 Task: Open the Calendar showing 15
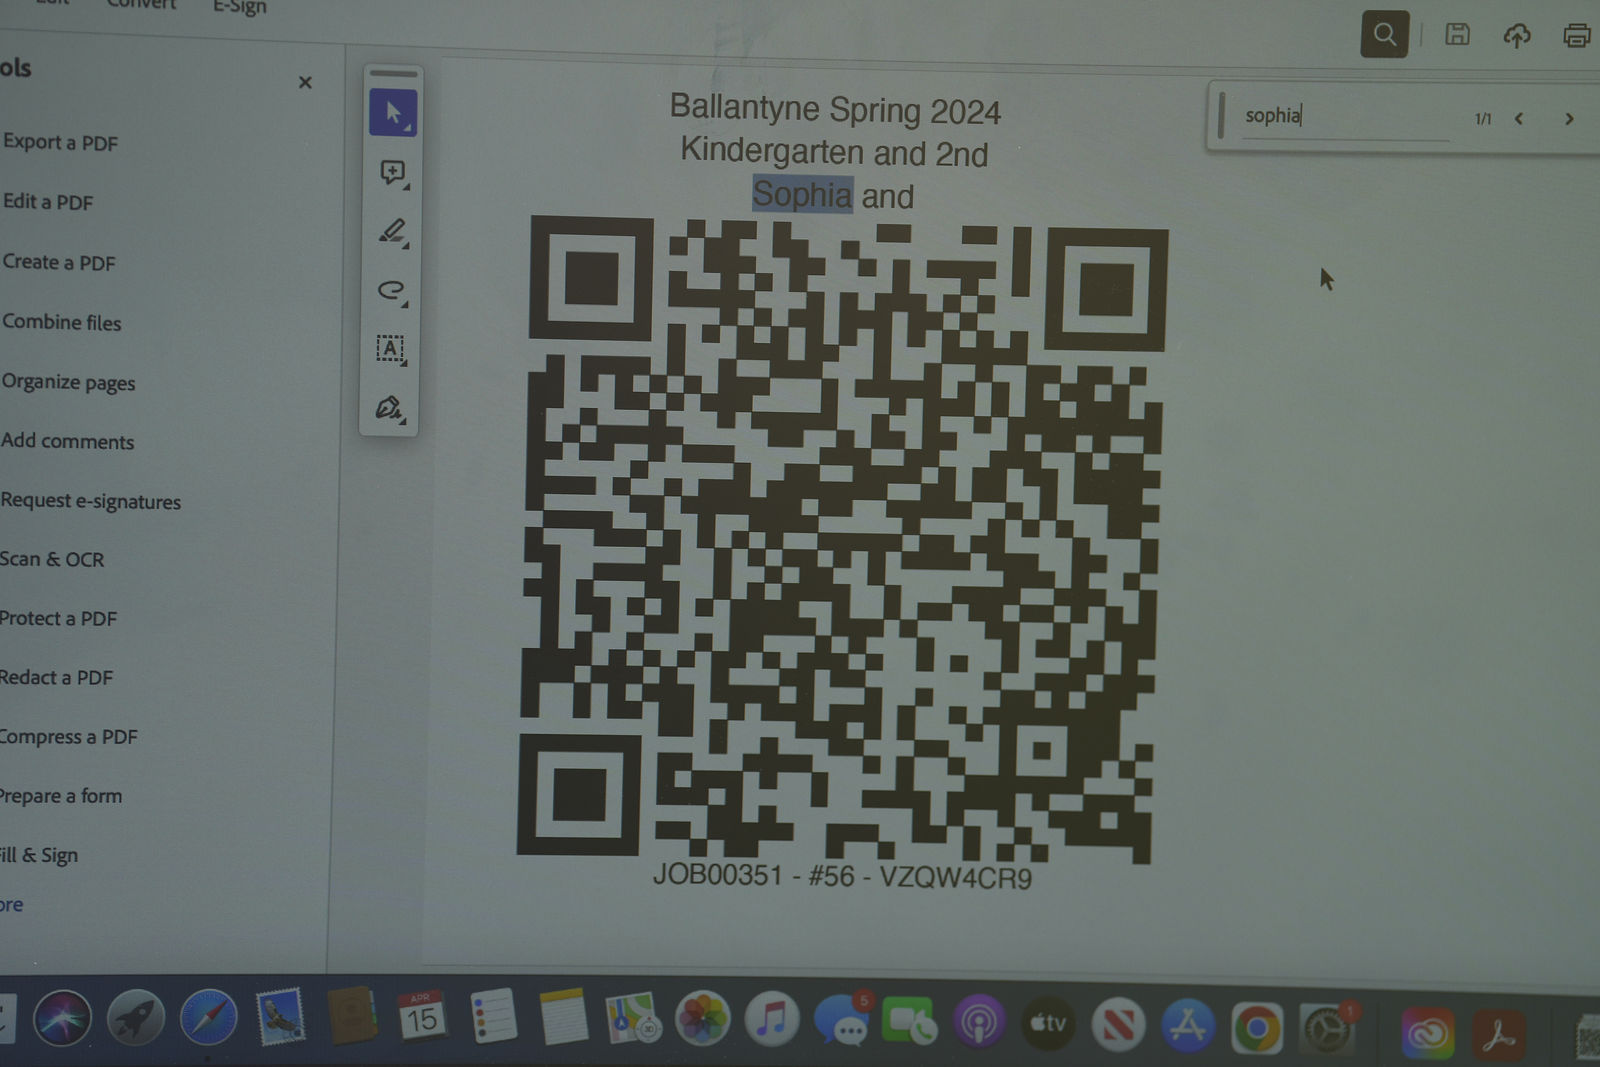[x=421, y=1017]
